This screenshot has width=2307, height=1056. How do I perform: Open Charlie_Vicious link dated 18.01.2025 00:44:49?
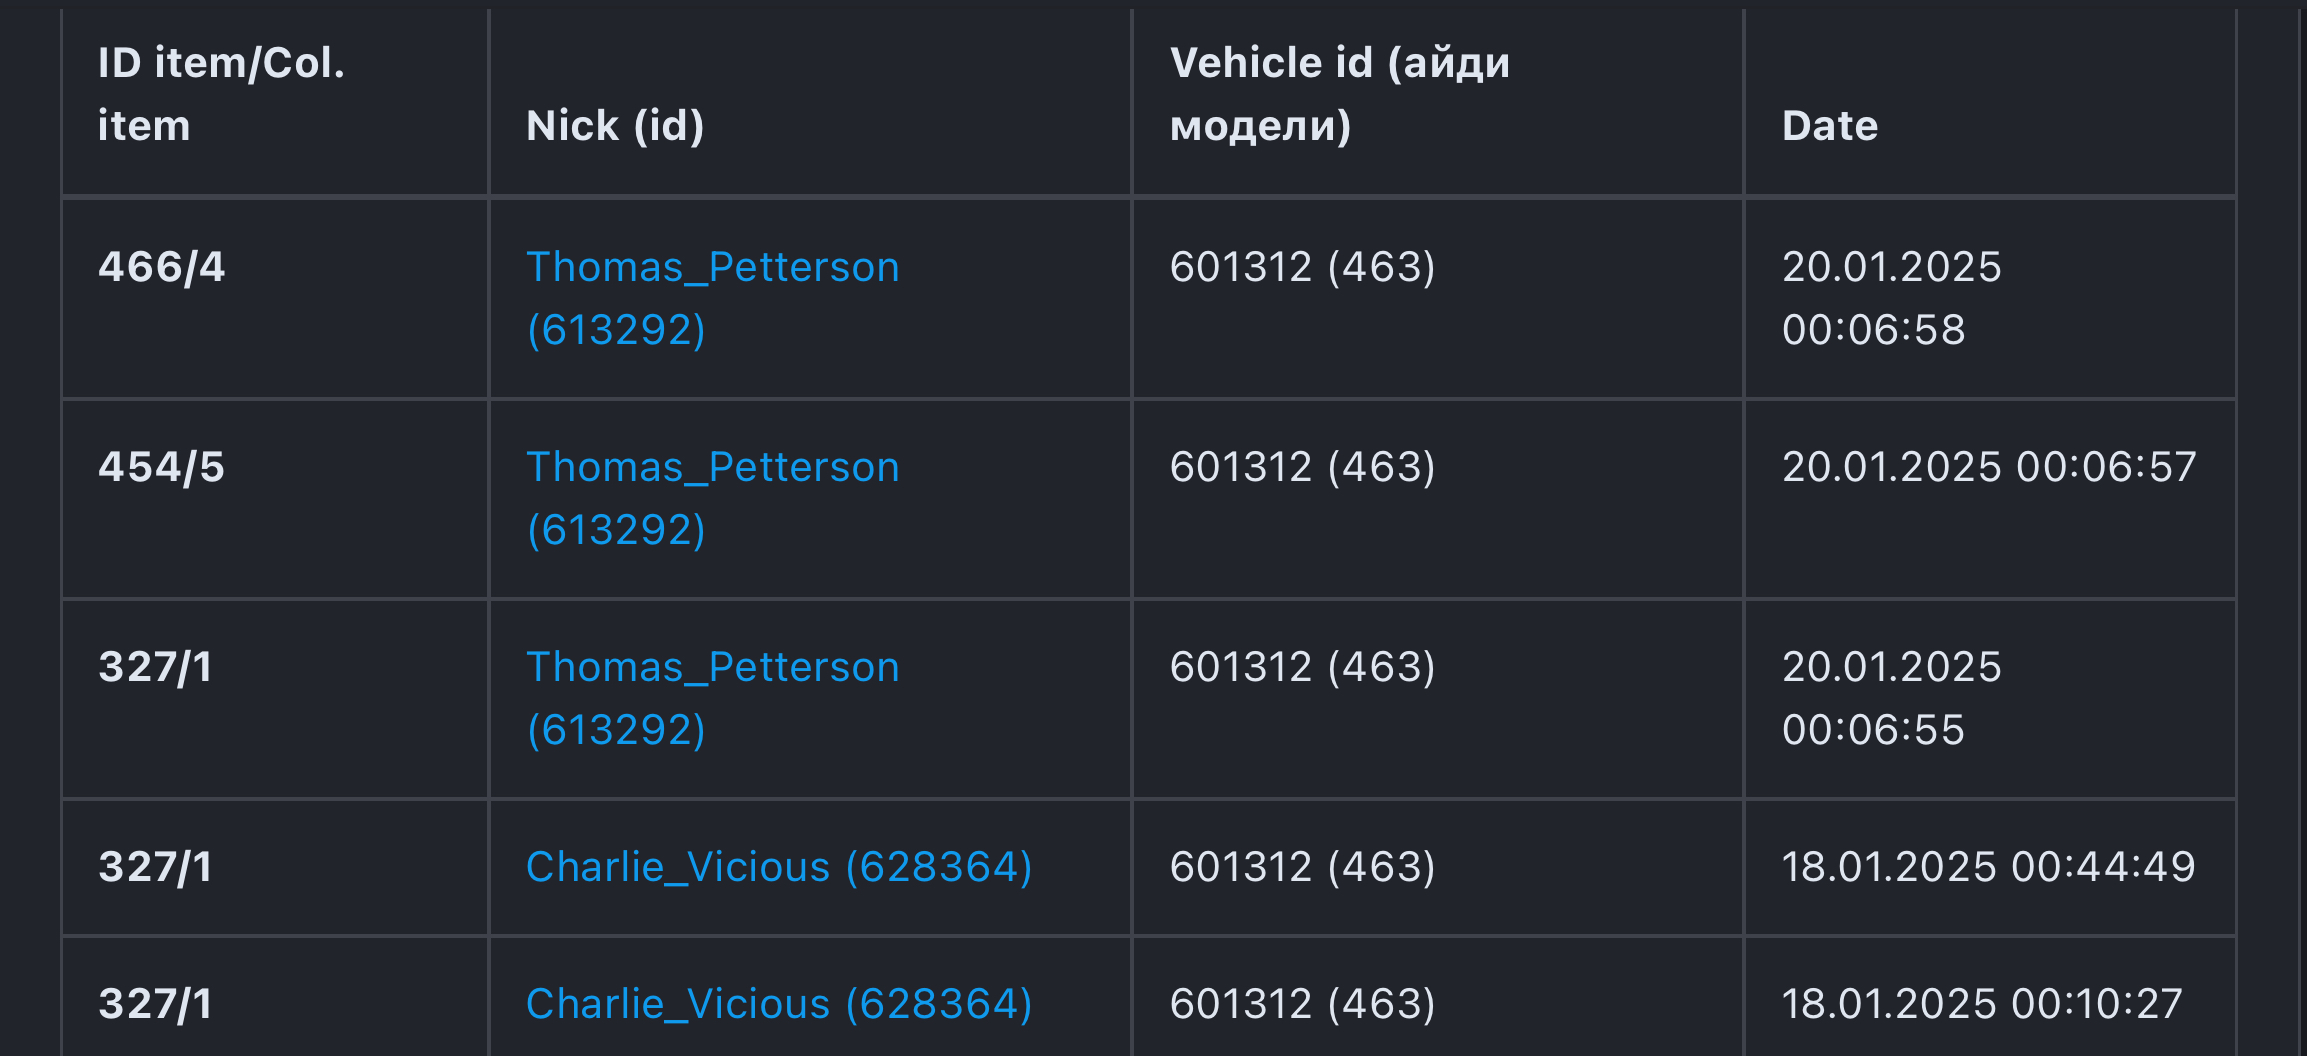click(x=778, y=867)
